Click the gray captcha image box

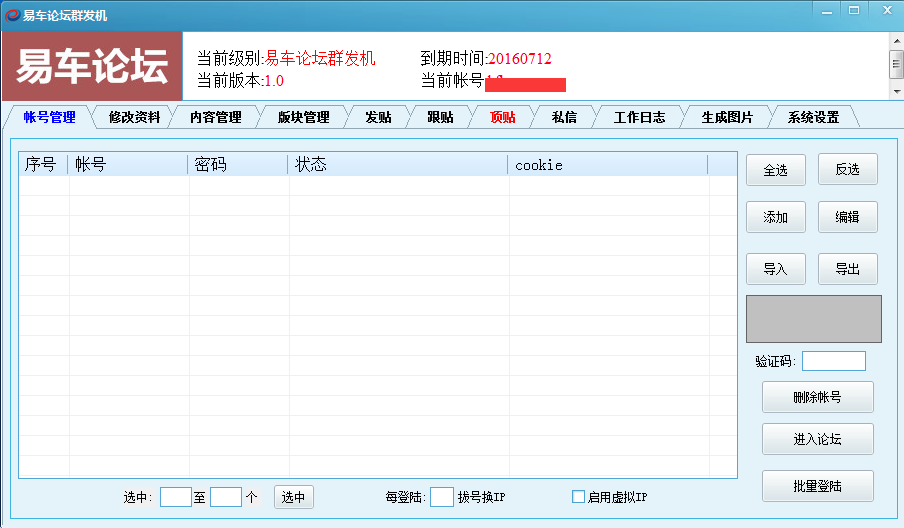(x=813, y=319)
